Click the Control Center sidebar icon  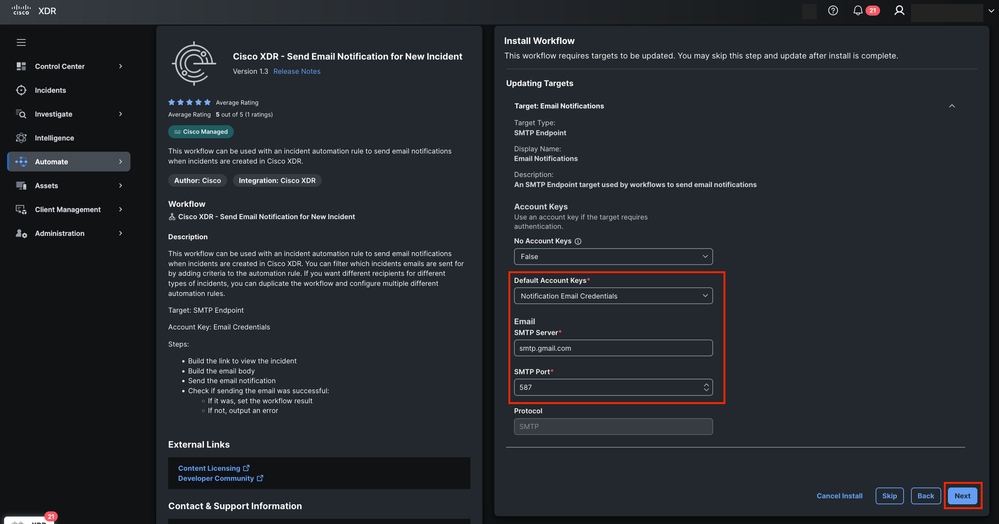click(21, 66)
